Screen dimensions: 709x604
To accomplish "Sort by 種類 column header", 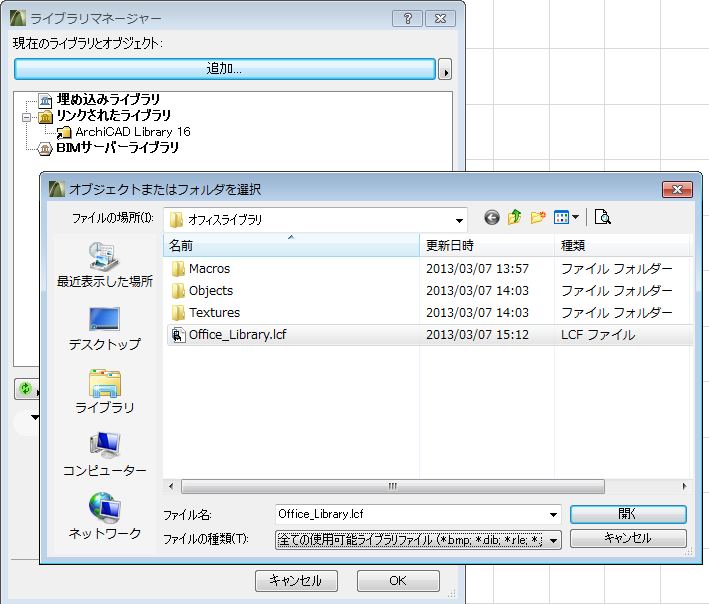I will point(622,245).
